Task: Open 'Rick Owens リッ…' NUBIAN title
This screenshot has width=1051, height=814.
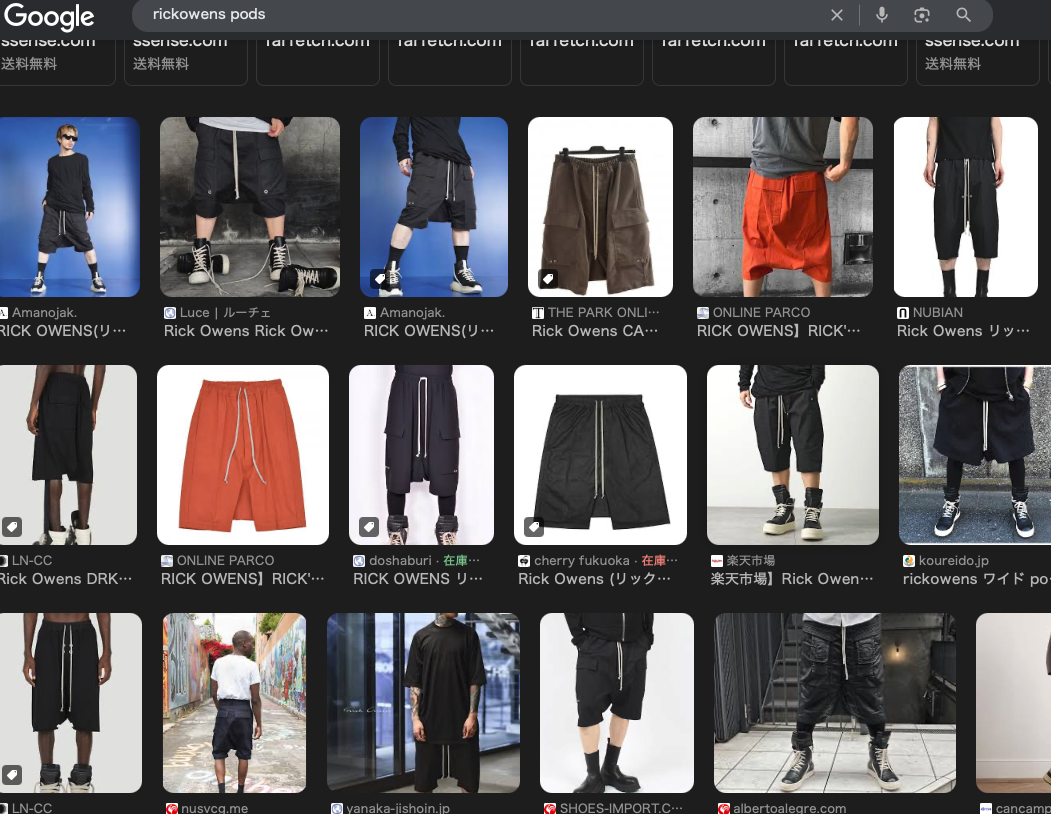Action: point(963,331)
